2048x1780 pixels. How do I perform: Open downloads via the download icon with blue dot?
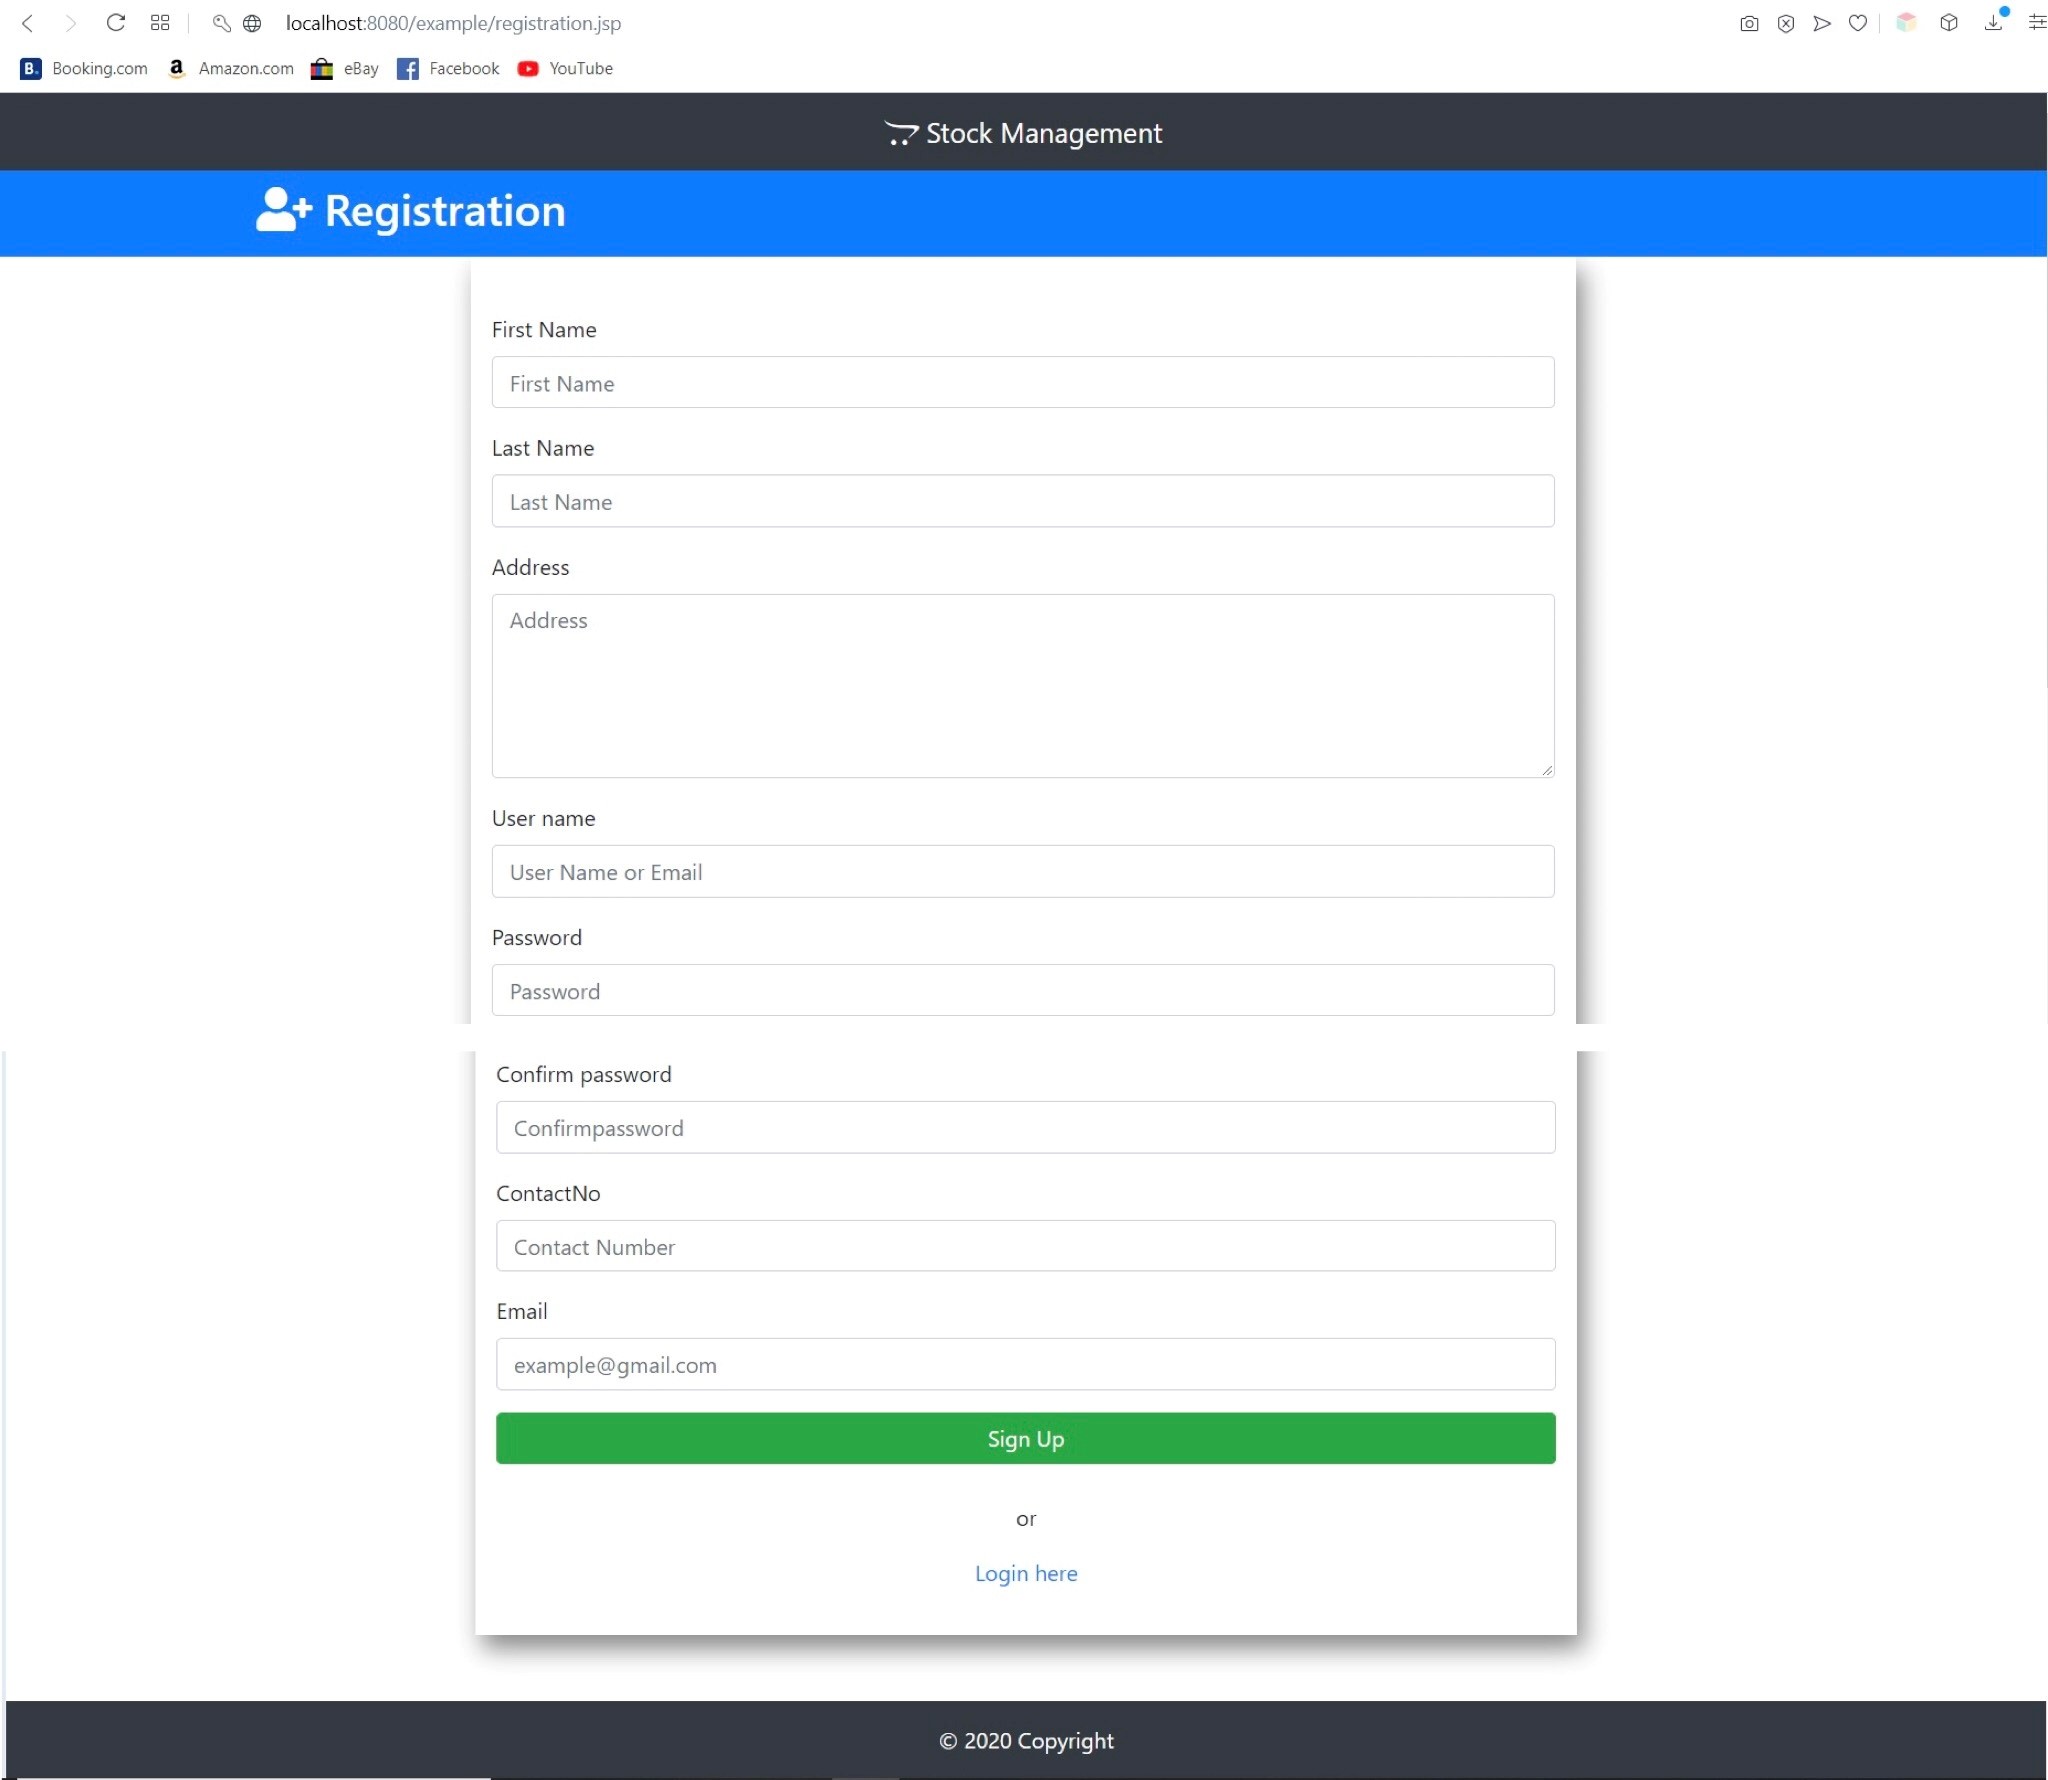(x=1992, y=22)
